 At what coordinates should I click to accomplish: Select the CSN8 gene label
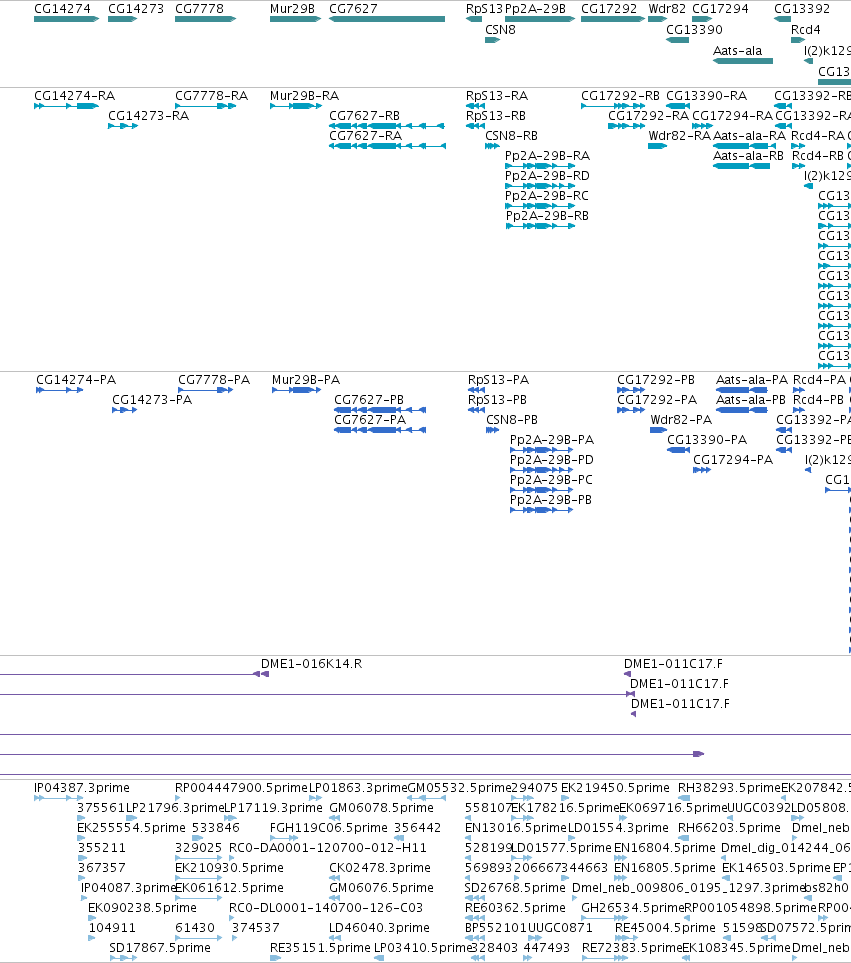(500, 29)
